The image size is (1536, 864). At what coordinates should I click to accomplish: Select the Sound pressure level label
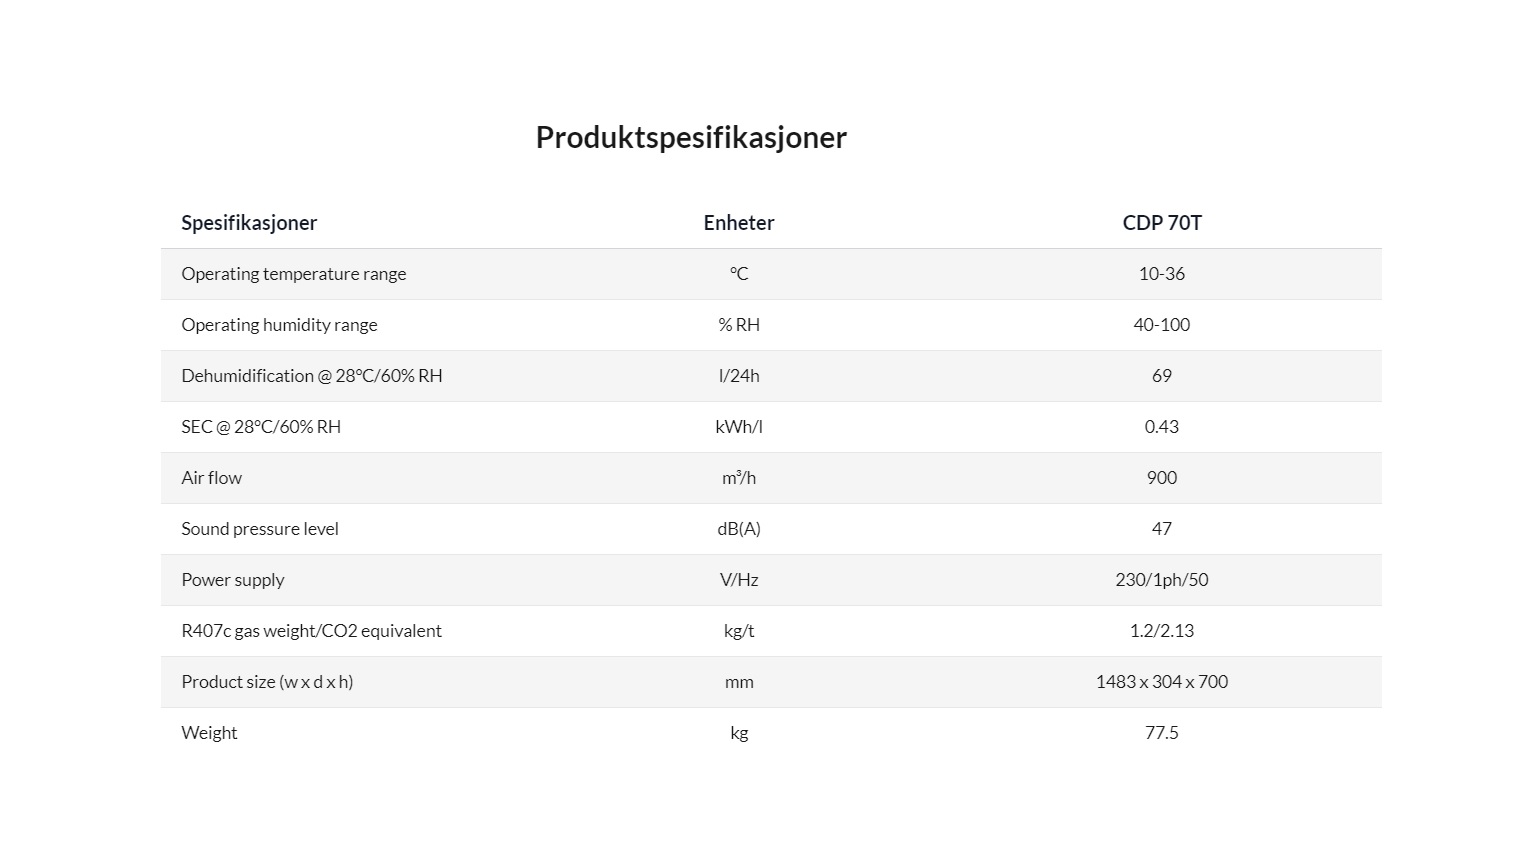click(x=260, y=529)
